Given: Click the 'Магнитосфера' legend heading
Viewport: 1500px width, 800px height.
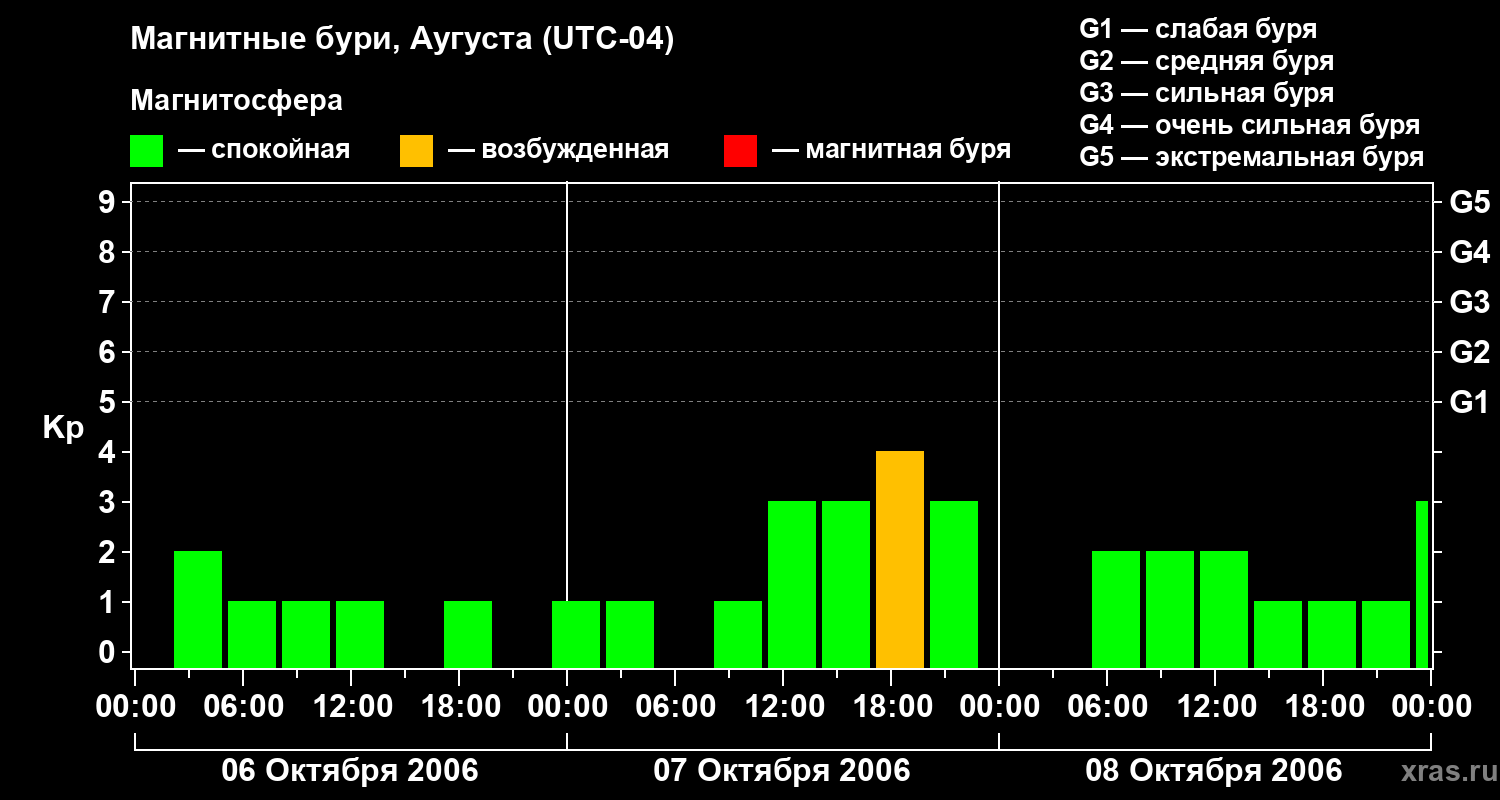Looking at the screenshot, I should [236, 101].
